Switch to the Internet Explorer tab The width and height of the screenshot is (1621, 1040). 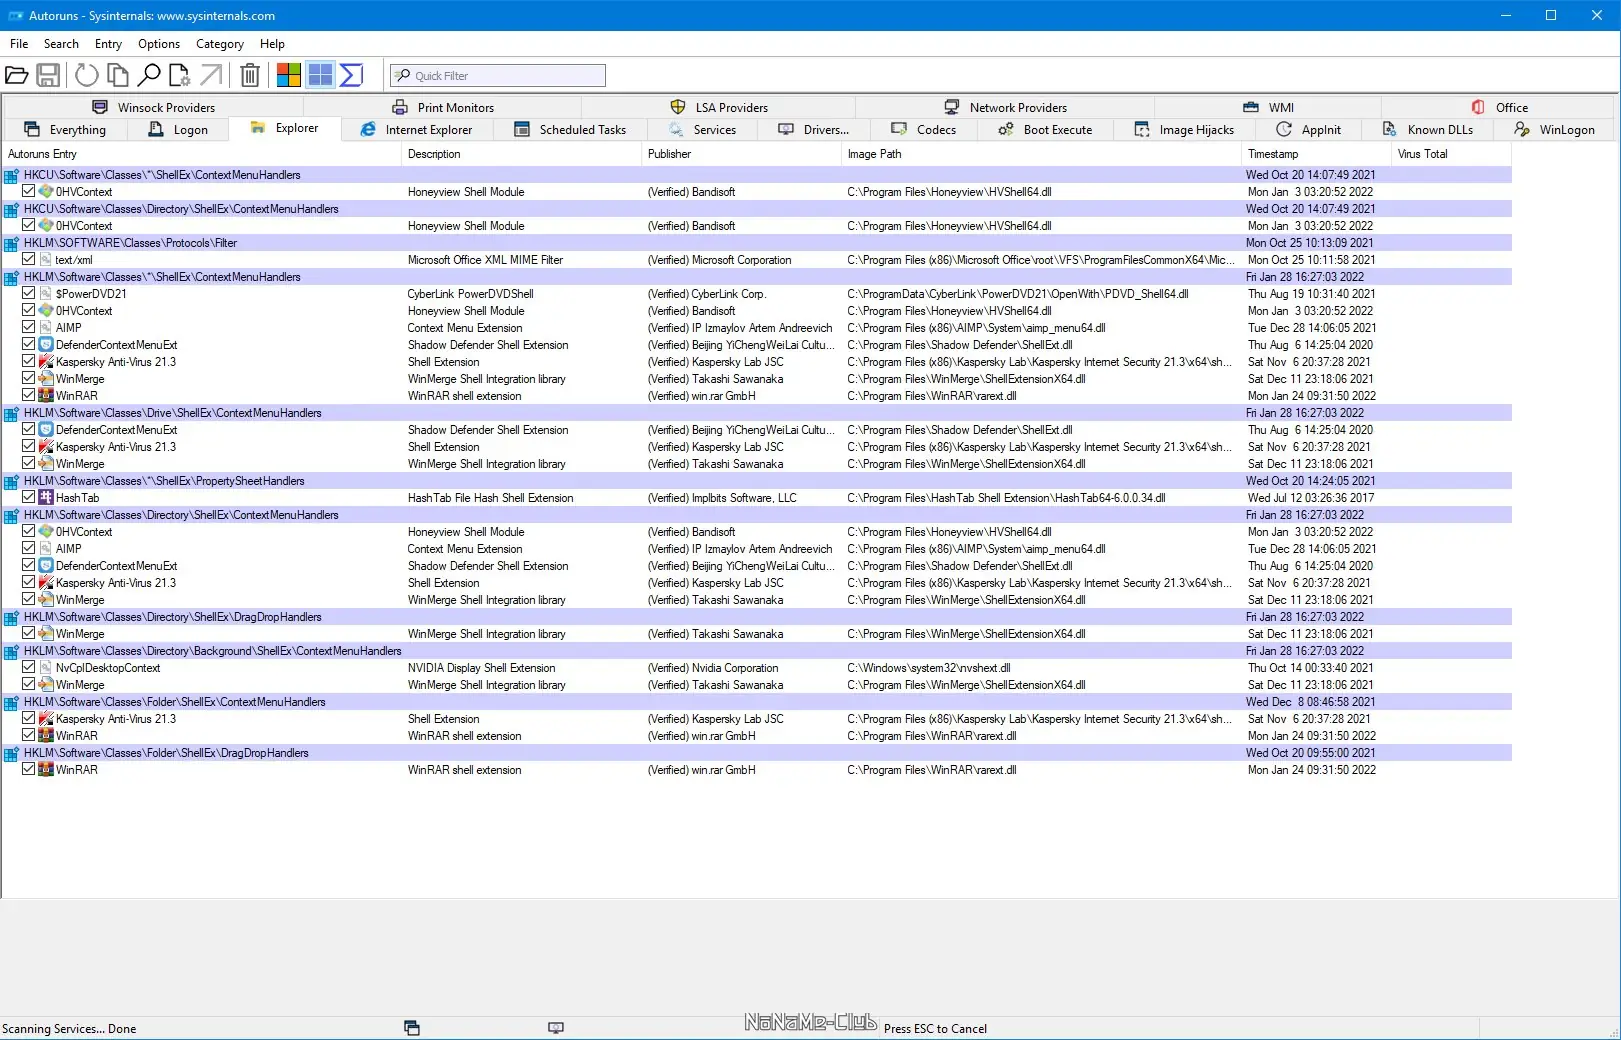coord(416,130)
